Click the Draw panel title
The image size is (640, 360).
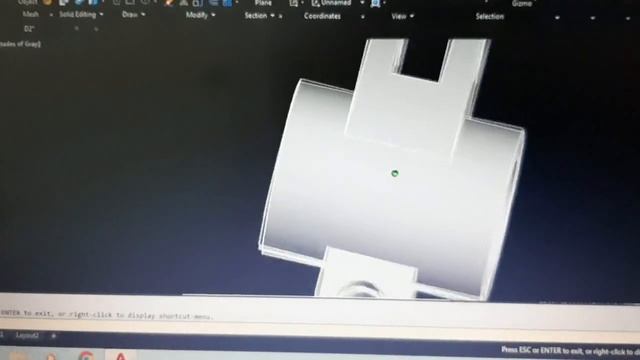(130, 14)
